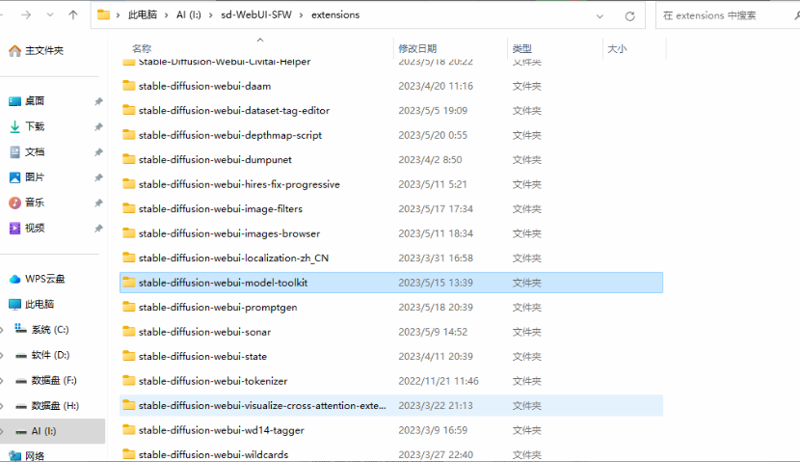800x462 pixels.
Task: Open 图片 quick access item
Action: tap(27, 177)
